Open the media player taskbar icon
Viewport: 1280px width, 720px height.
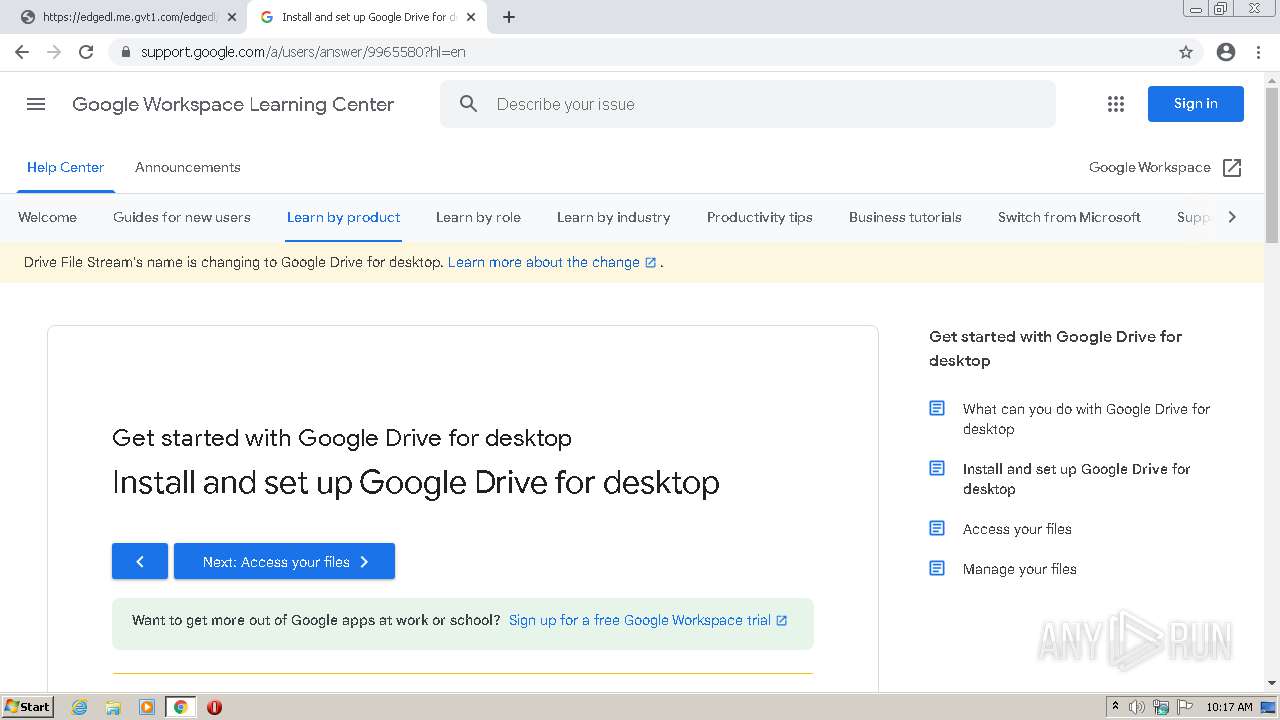tap(147, 707)
